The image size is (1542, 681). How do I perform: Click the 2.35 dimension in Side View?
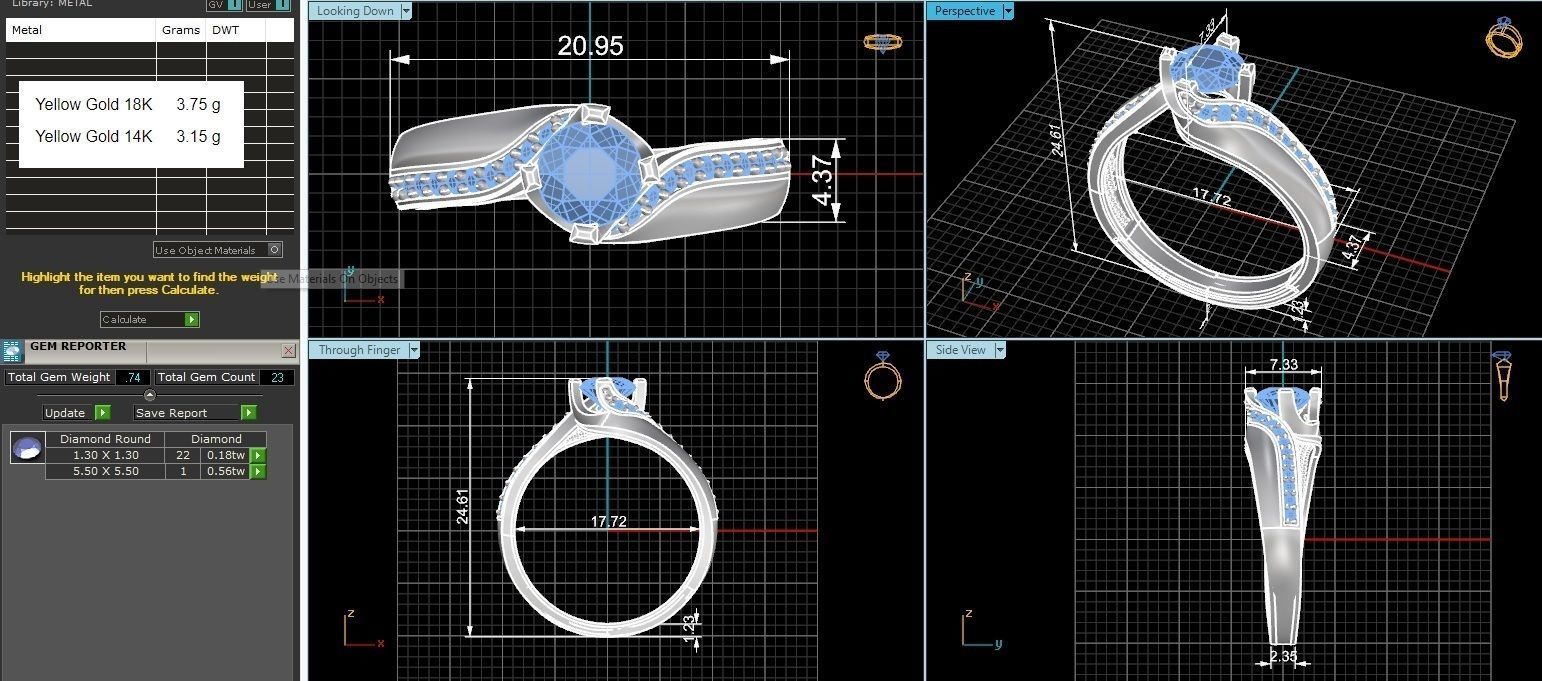pos(1283,657)
